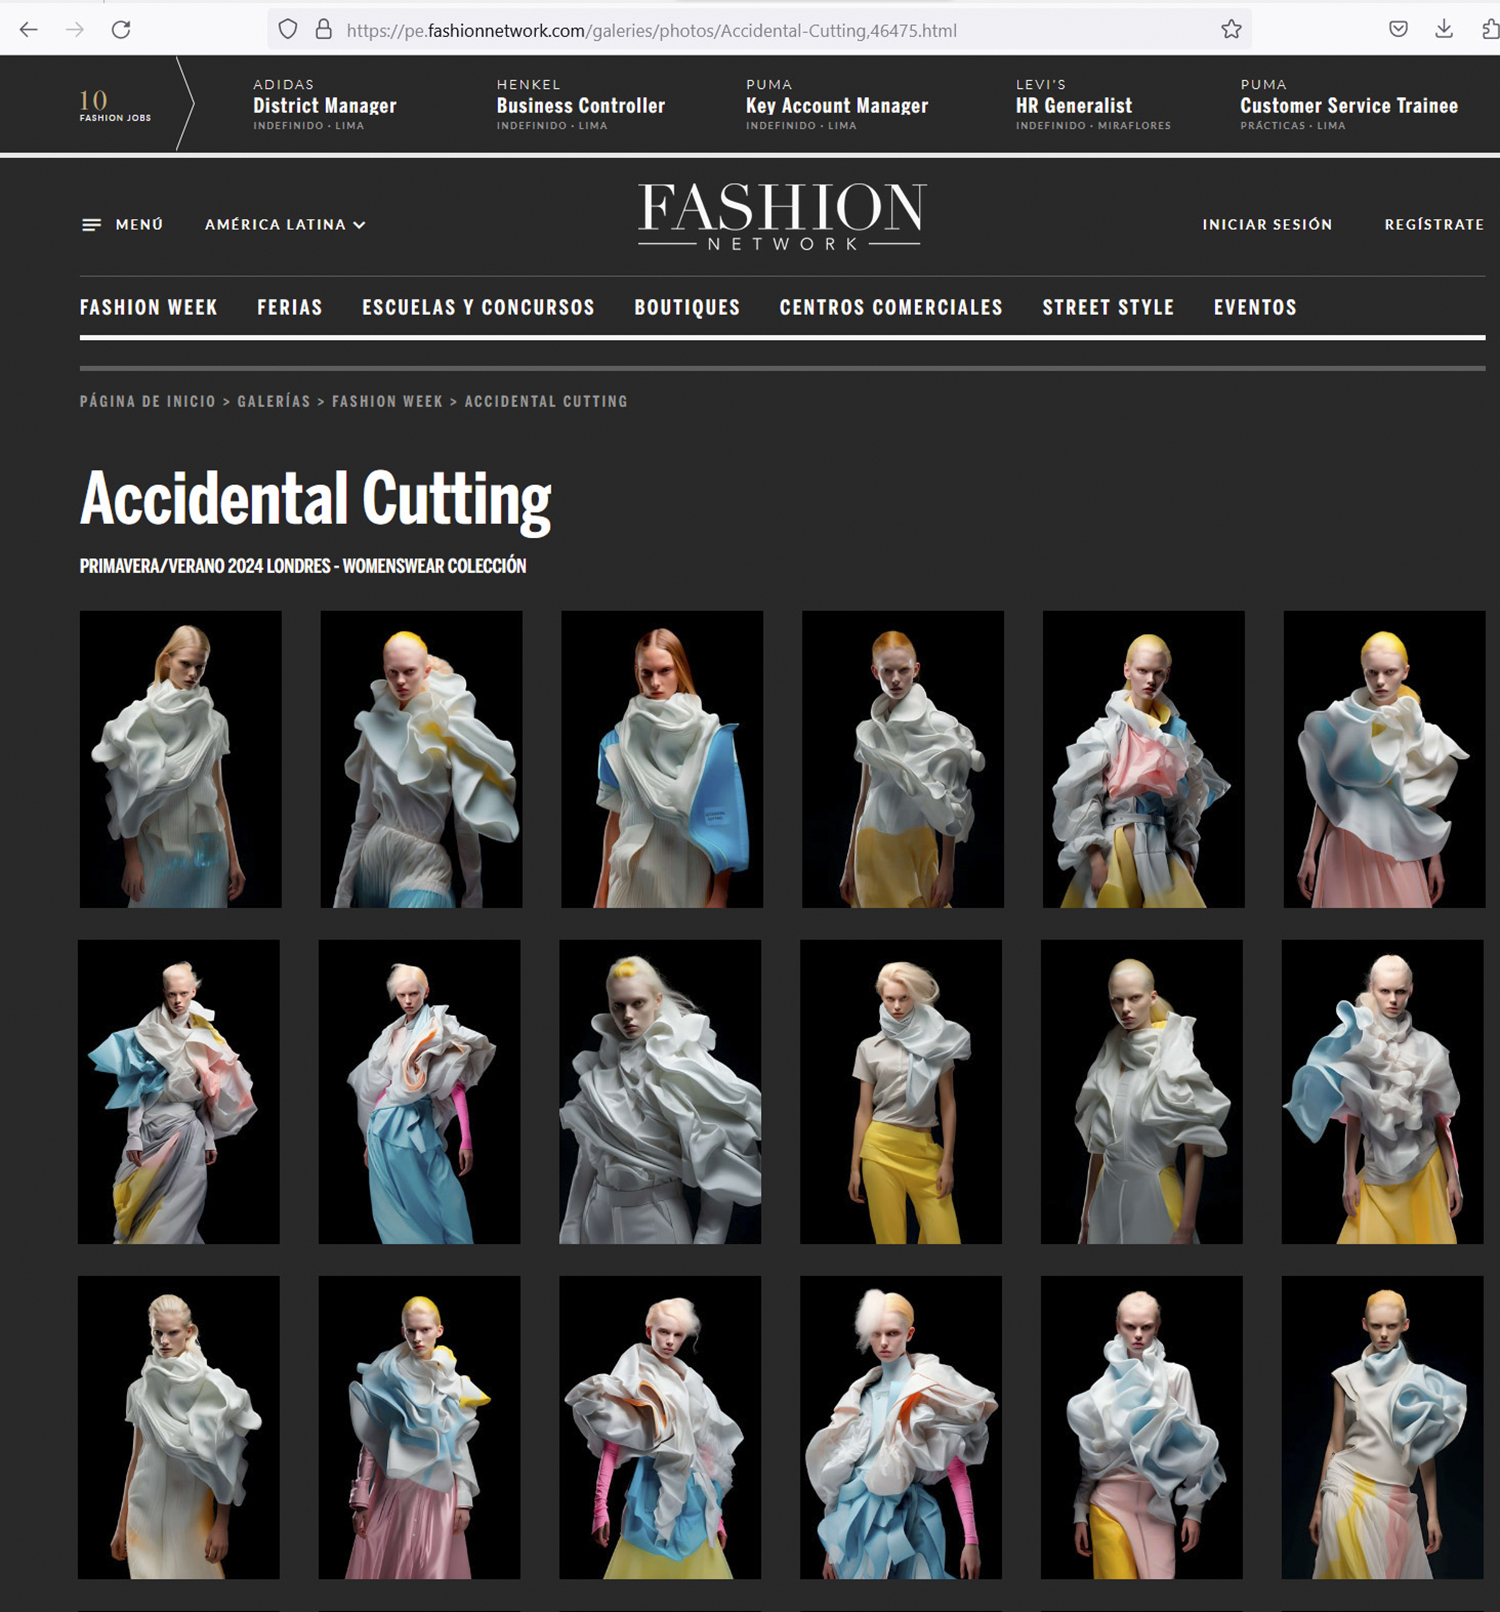The image size is (1500, 1612).
Task: Open the Pocket save icon
Action: 1398,30
